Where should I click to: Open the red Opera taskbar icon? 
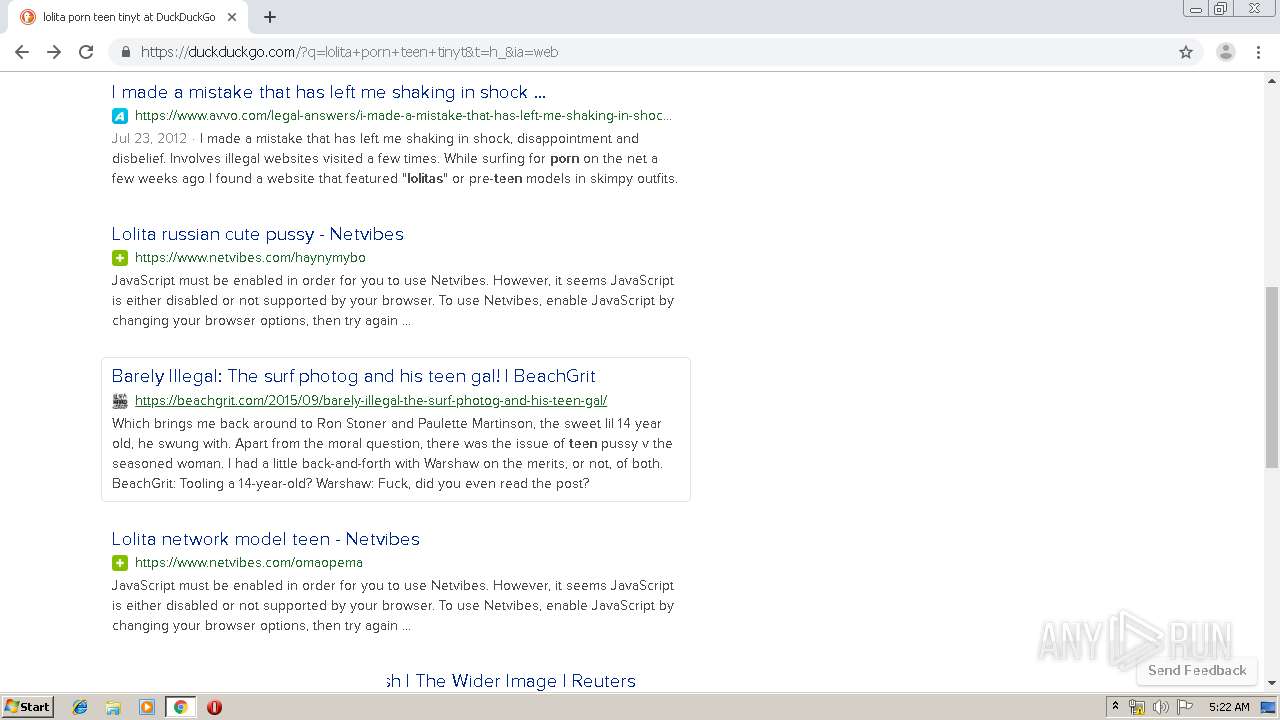(x=214, y=707)
